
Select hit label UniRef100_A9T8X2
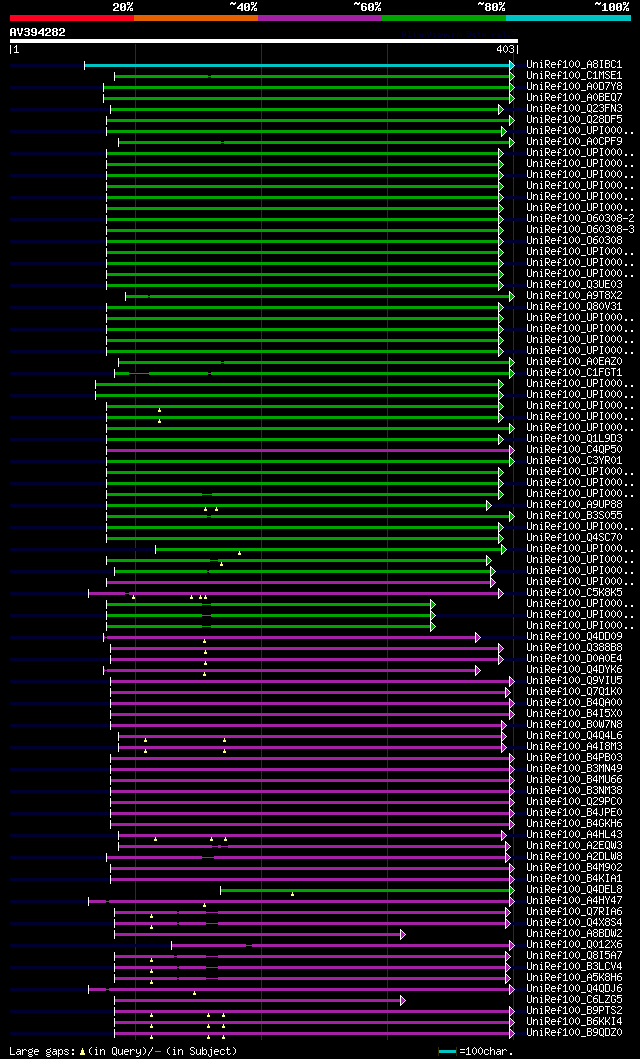(x=575, y=296)
